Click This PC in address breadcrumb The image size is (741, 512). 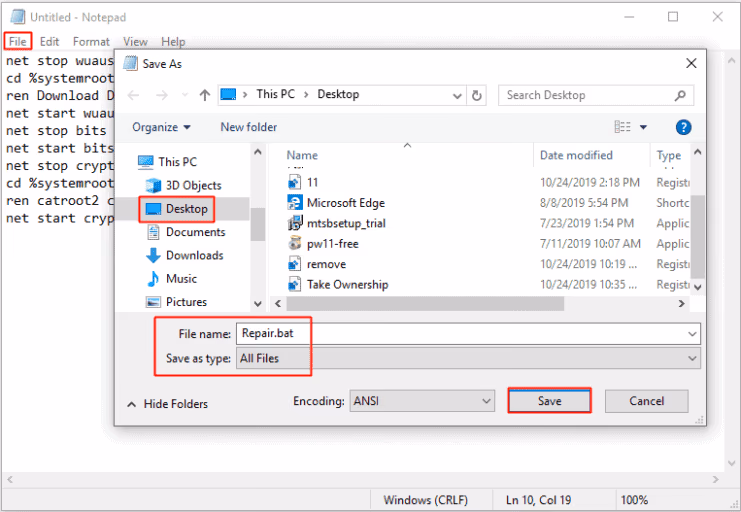click(x=276, y=94)
